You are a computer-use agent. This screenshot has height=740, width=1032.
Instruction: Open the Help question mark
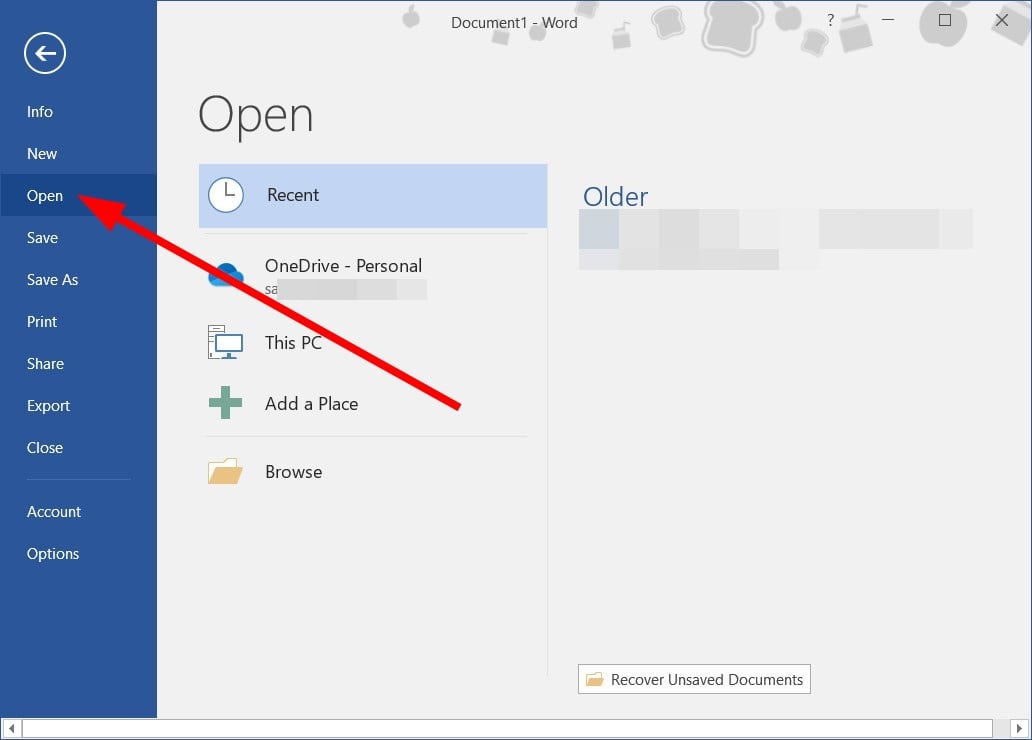[831, 20]
